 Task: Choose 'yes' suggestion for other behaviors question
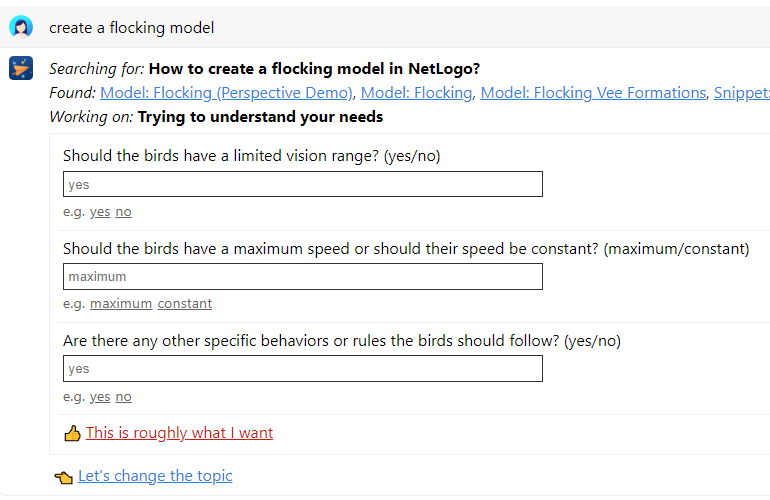(100, 396)
